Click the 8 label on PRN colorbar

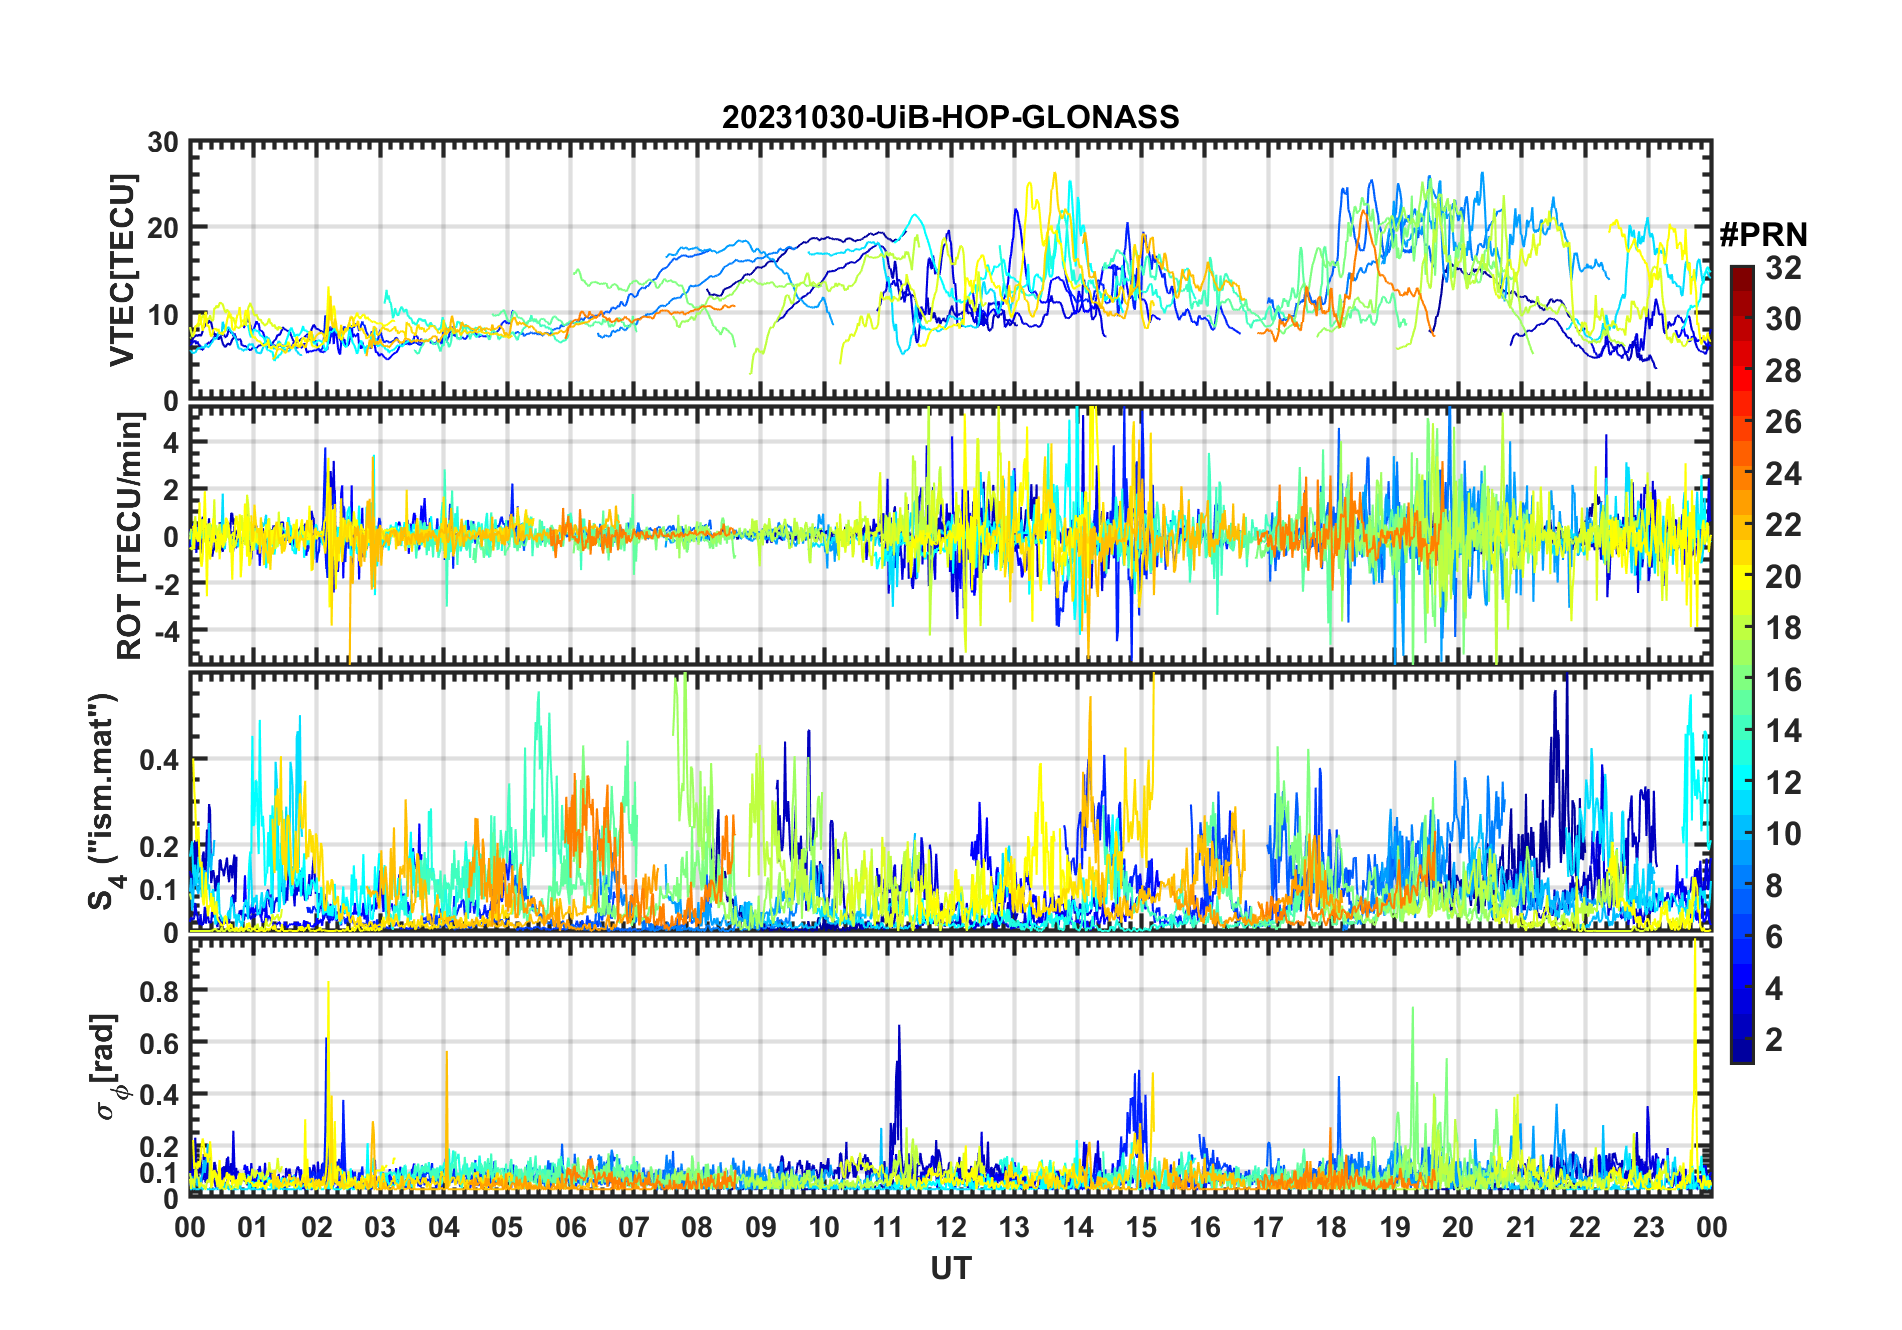coord(1774,885)
